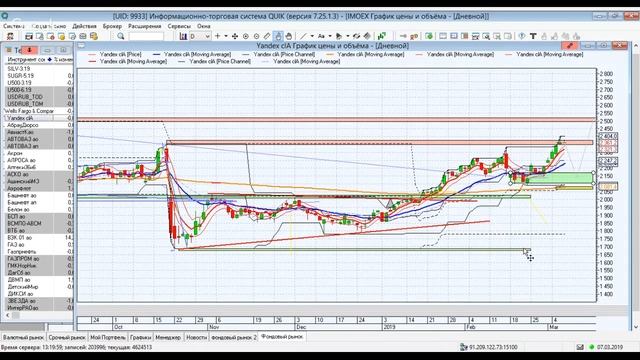Toggle the open hand pan tool

[289, 36]
